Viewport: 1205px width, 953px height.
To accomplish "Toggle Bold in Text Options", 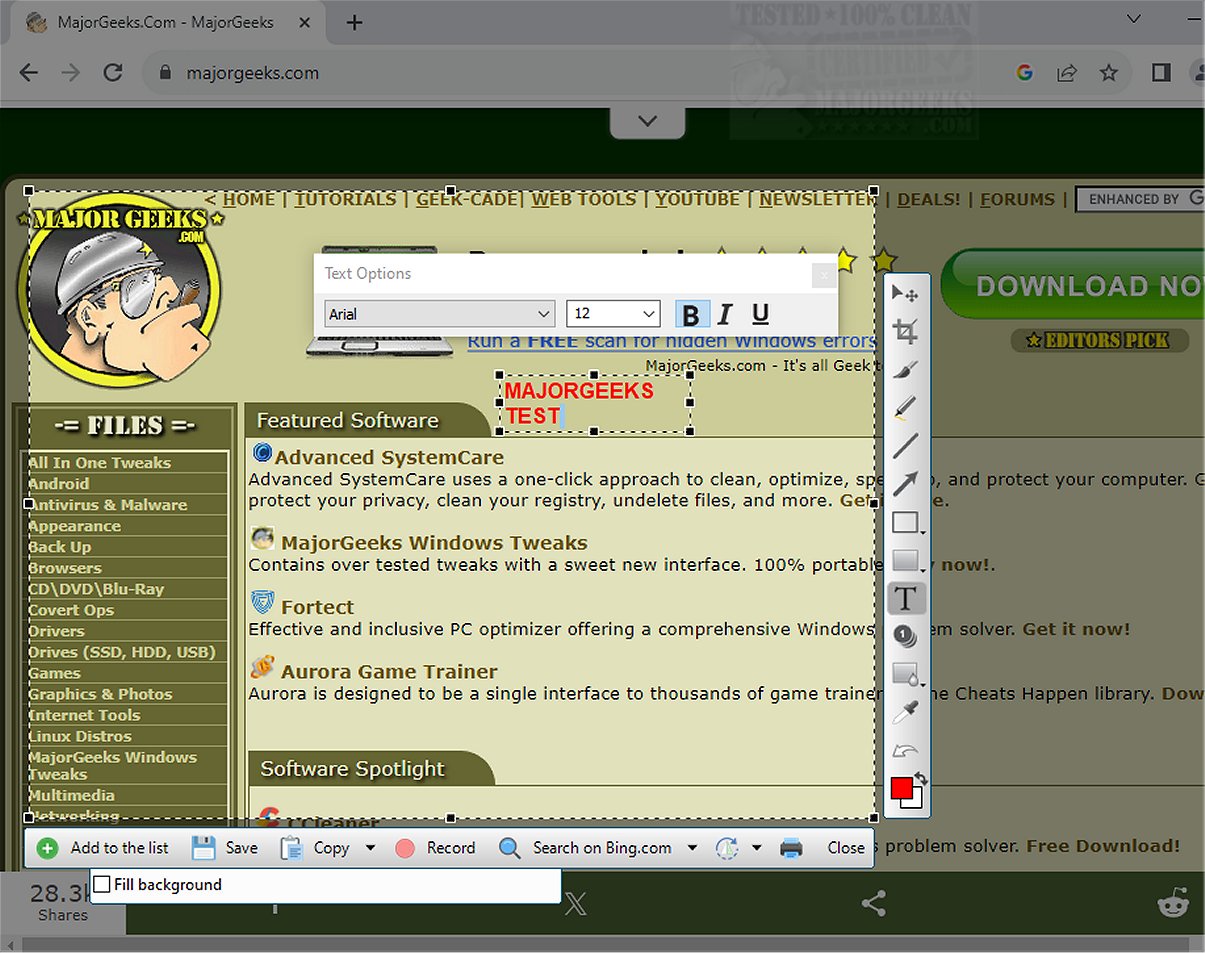I will 690,314.
